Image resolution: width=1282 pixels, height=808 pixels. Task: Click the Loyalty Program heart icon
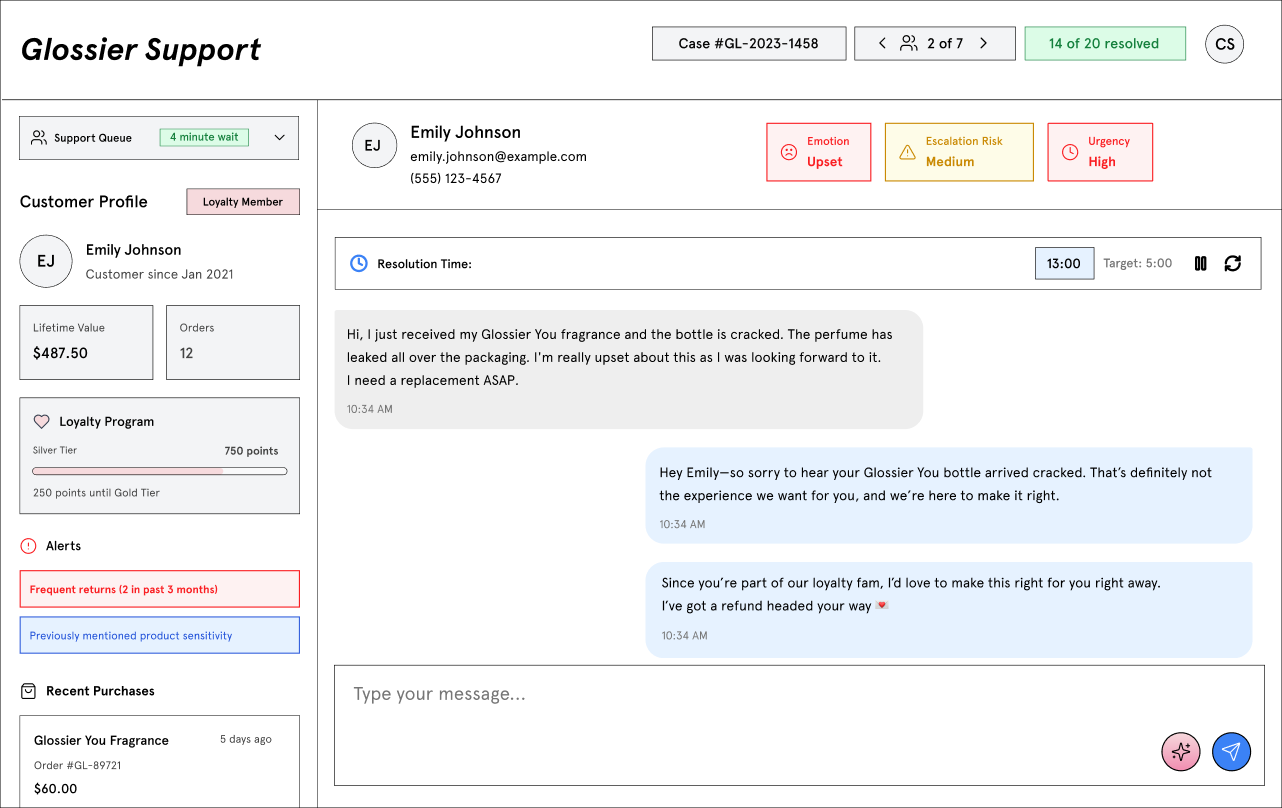tap(42, 422)
